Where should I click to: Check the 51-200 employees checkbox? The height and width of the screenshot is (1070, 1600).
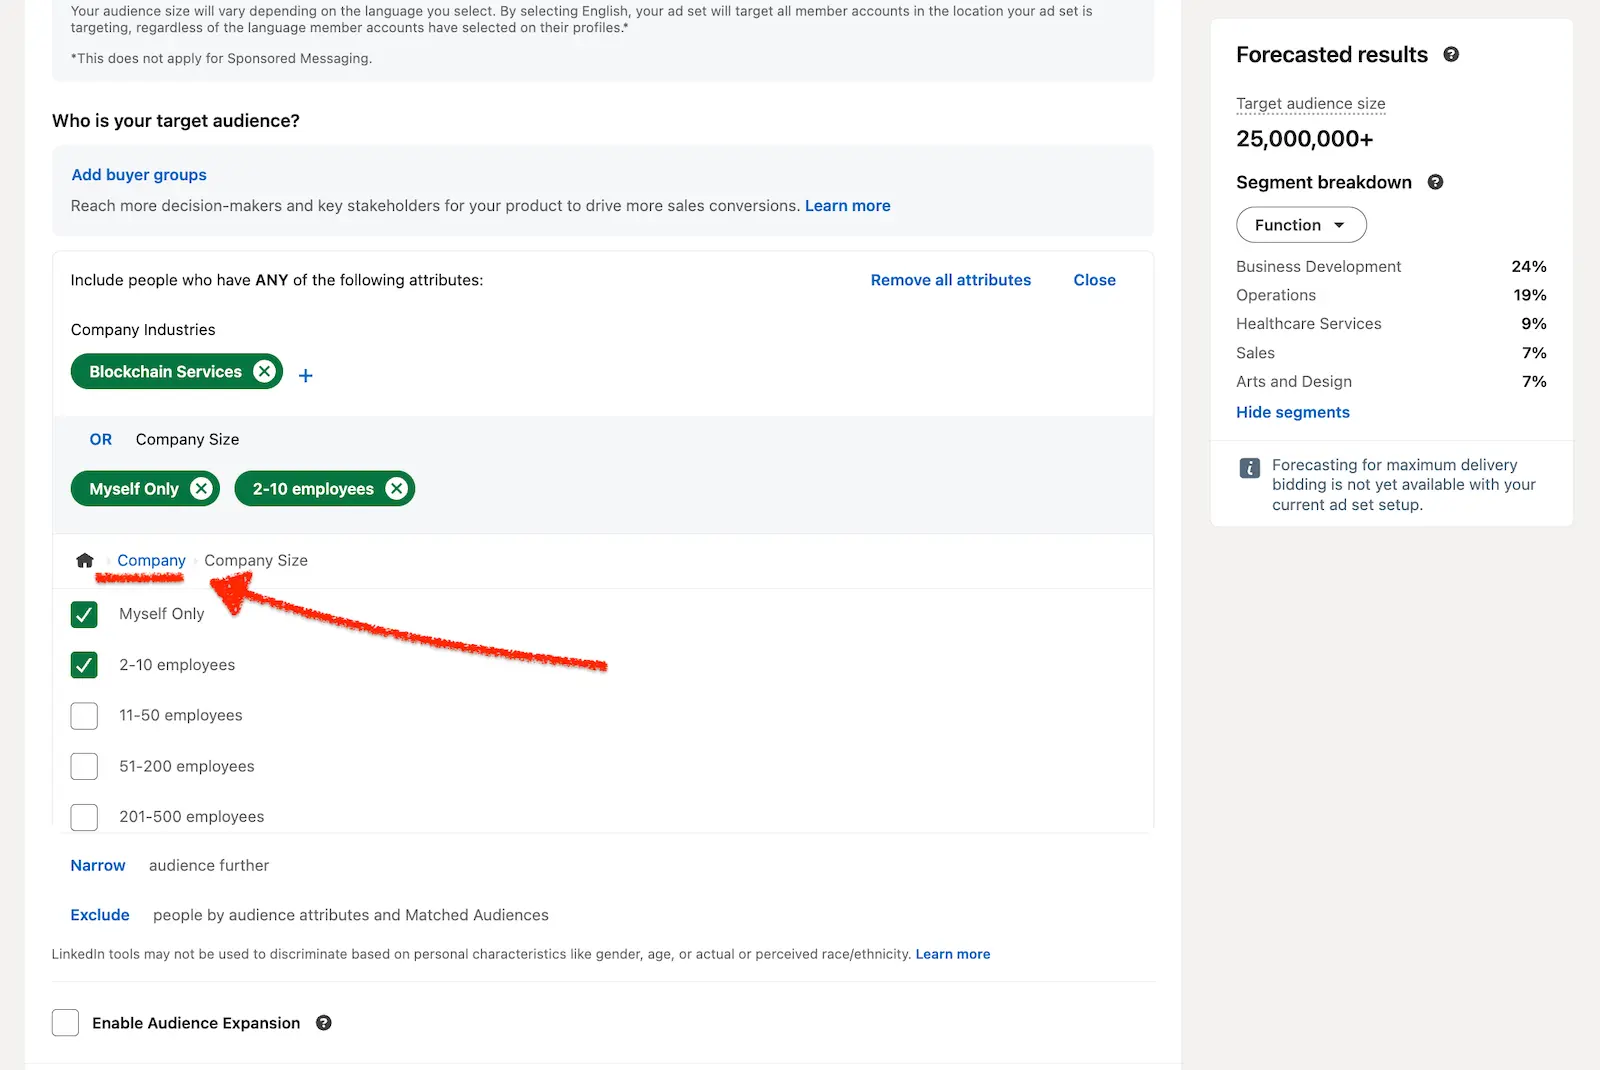tap(85, 767)
